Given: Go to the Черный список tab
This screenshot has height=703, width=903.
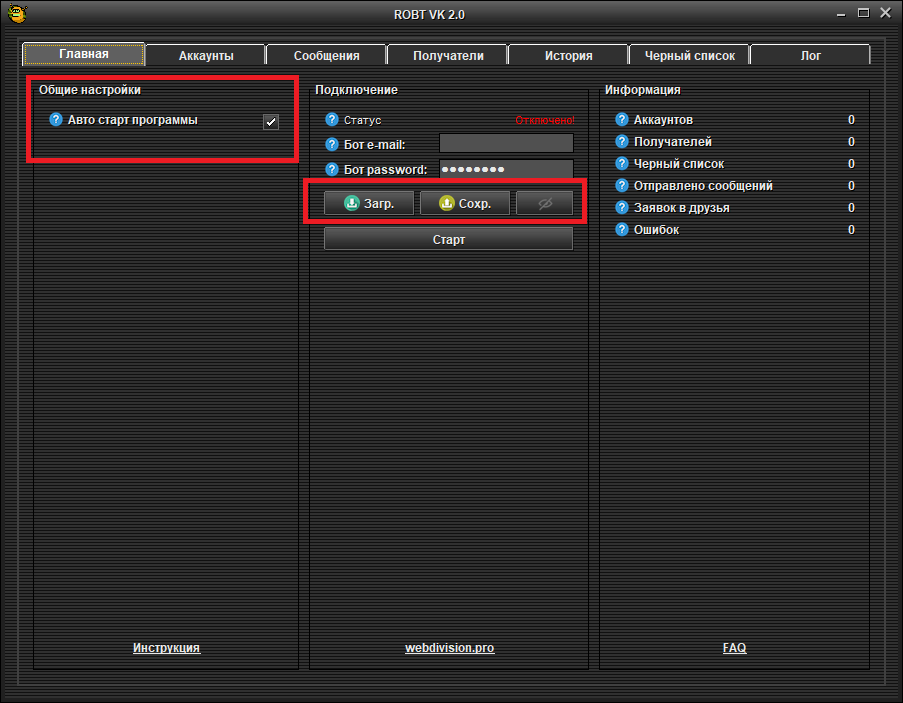Looking at the screenshot, I should point(689,56).
